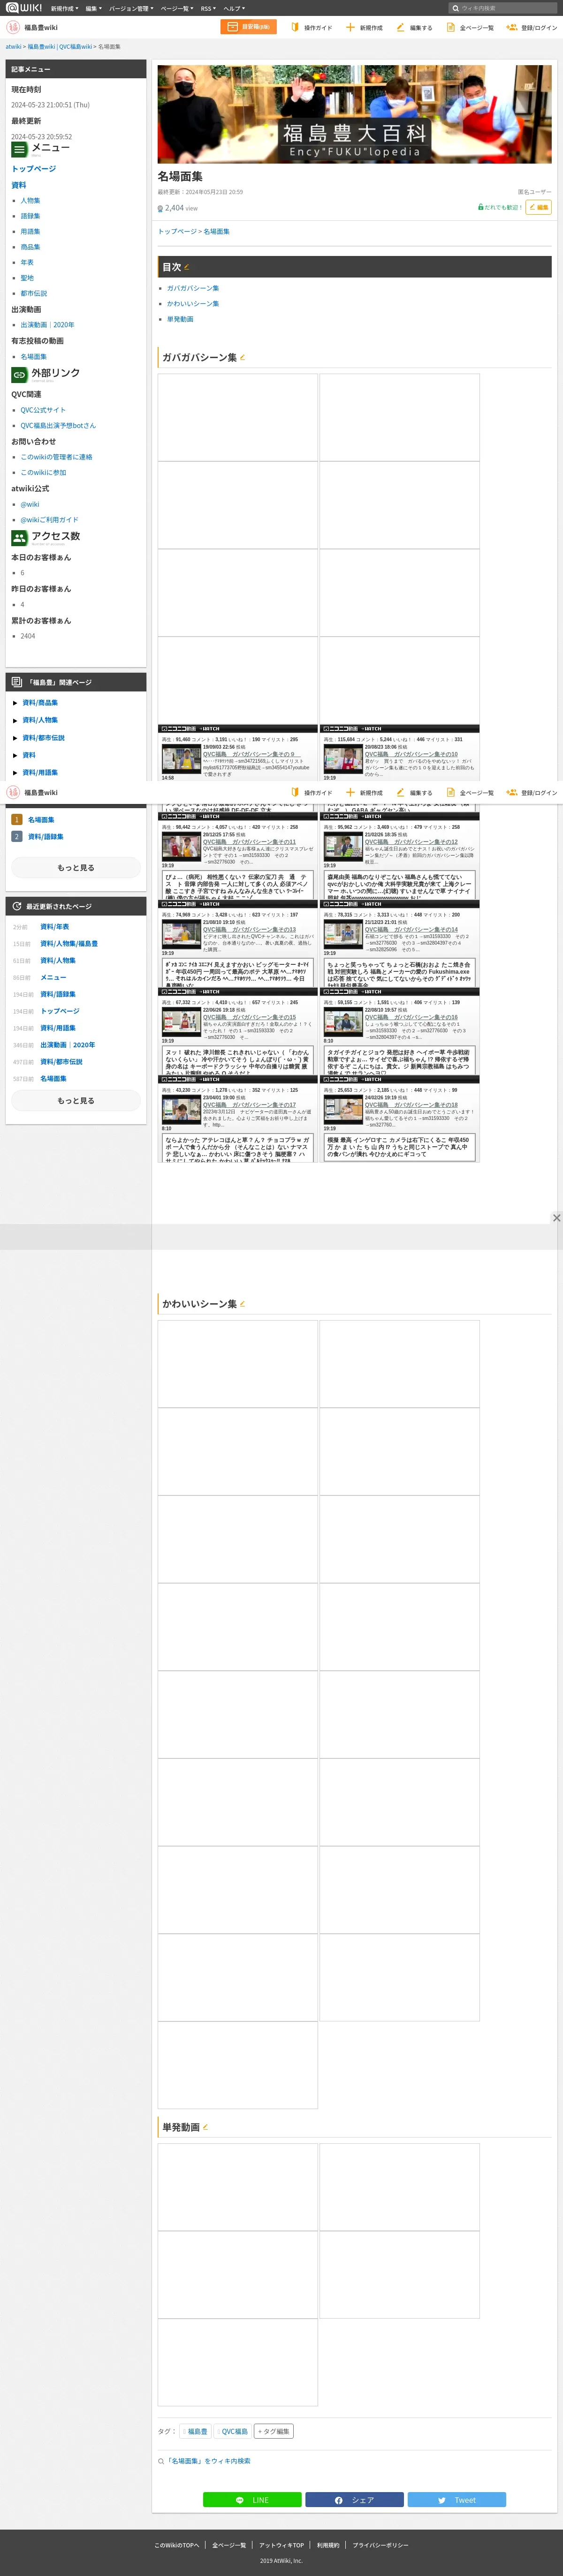This screenshot has height=2576, width=563.
Task: Open 語録集 in the sidebar menu
Action: point(31,216)
